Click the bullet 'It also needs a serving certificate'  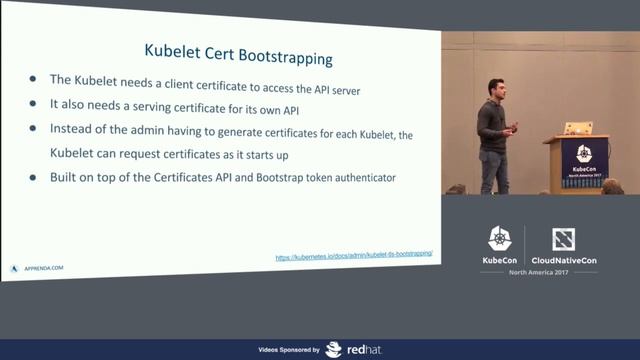pos(174,107)
